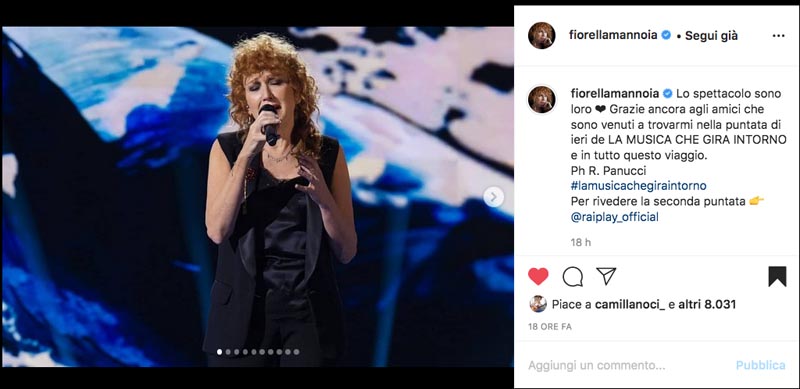The height and width of the screenshot is (389, 800).
Task: Open fiorellamannoia's header profile picture
Action: click(x=541, y=36)
